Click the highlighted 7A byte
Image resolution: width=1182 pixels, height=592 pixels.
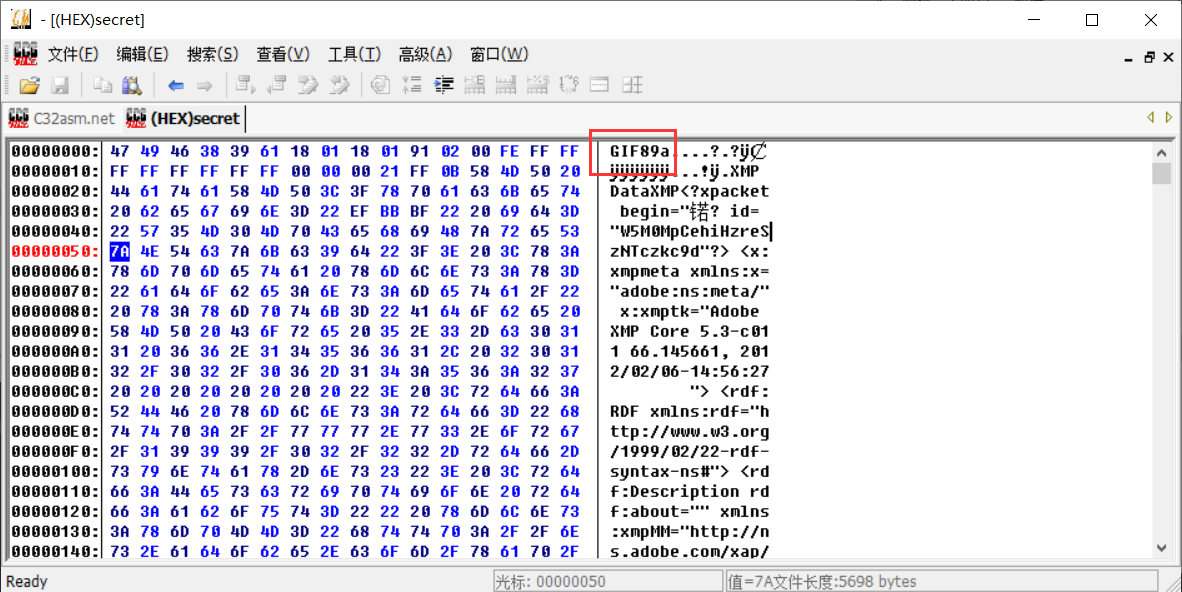click(x=120, y=250)
